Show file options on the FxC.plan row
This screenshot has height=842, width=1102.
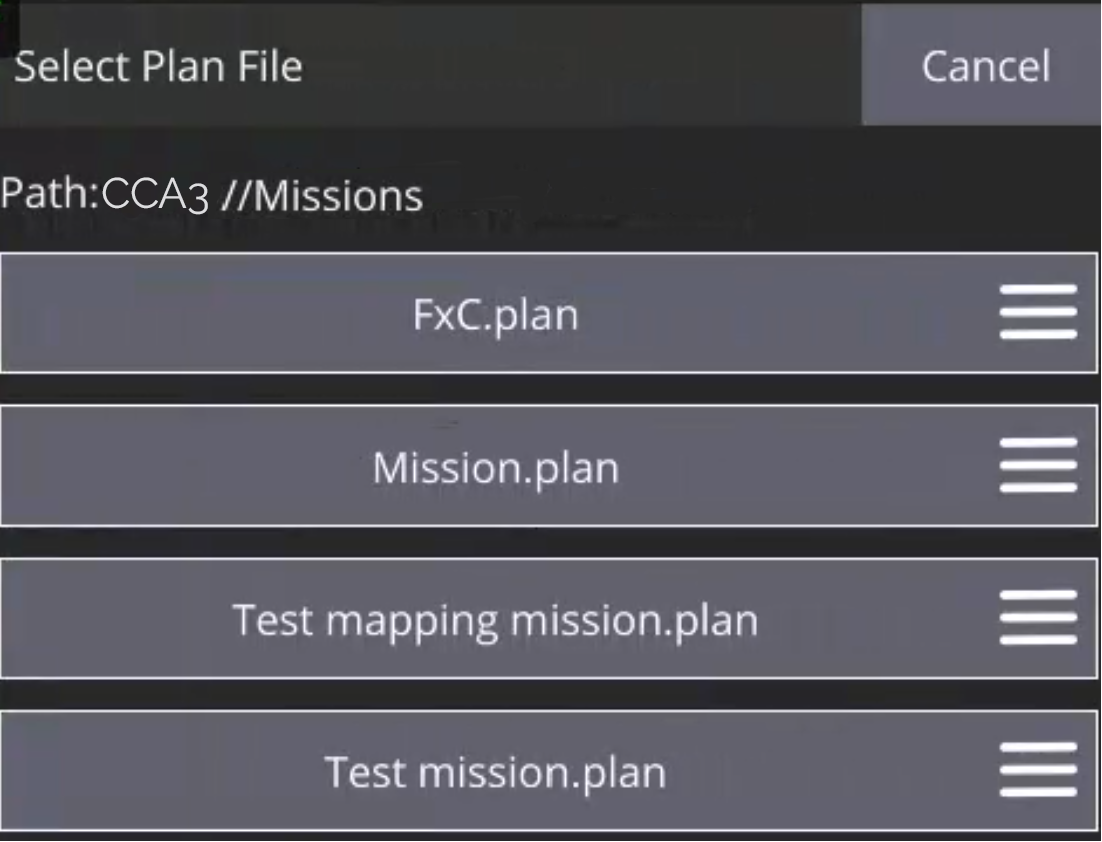[x=1038, y=313]
